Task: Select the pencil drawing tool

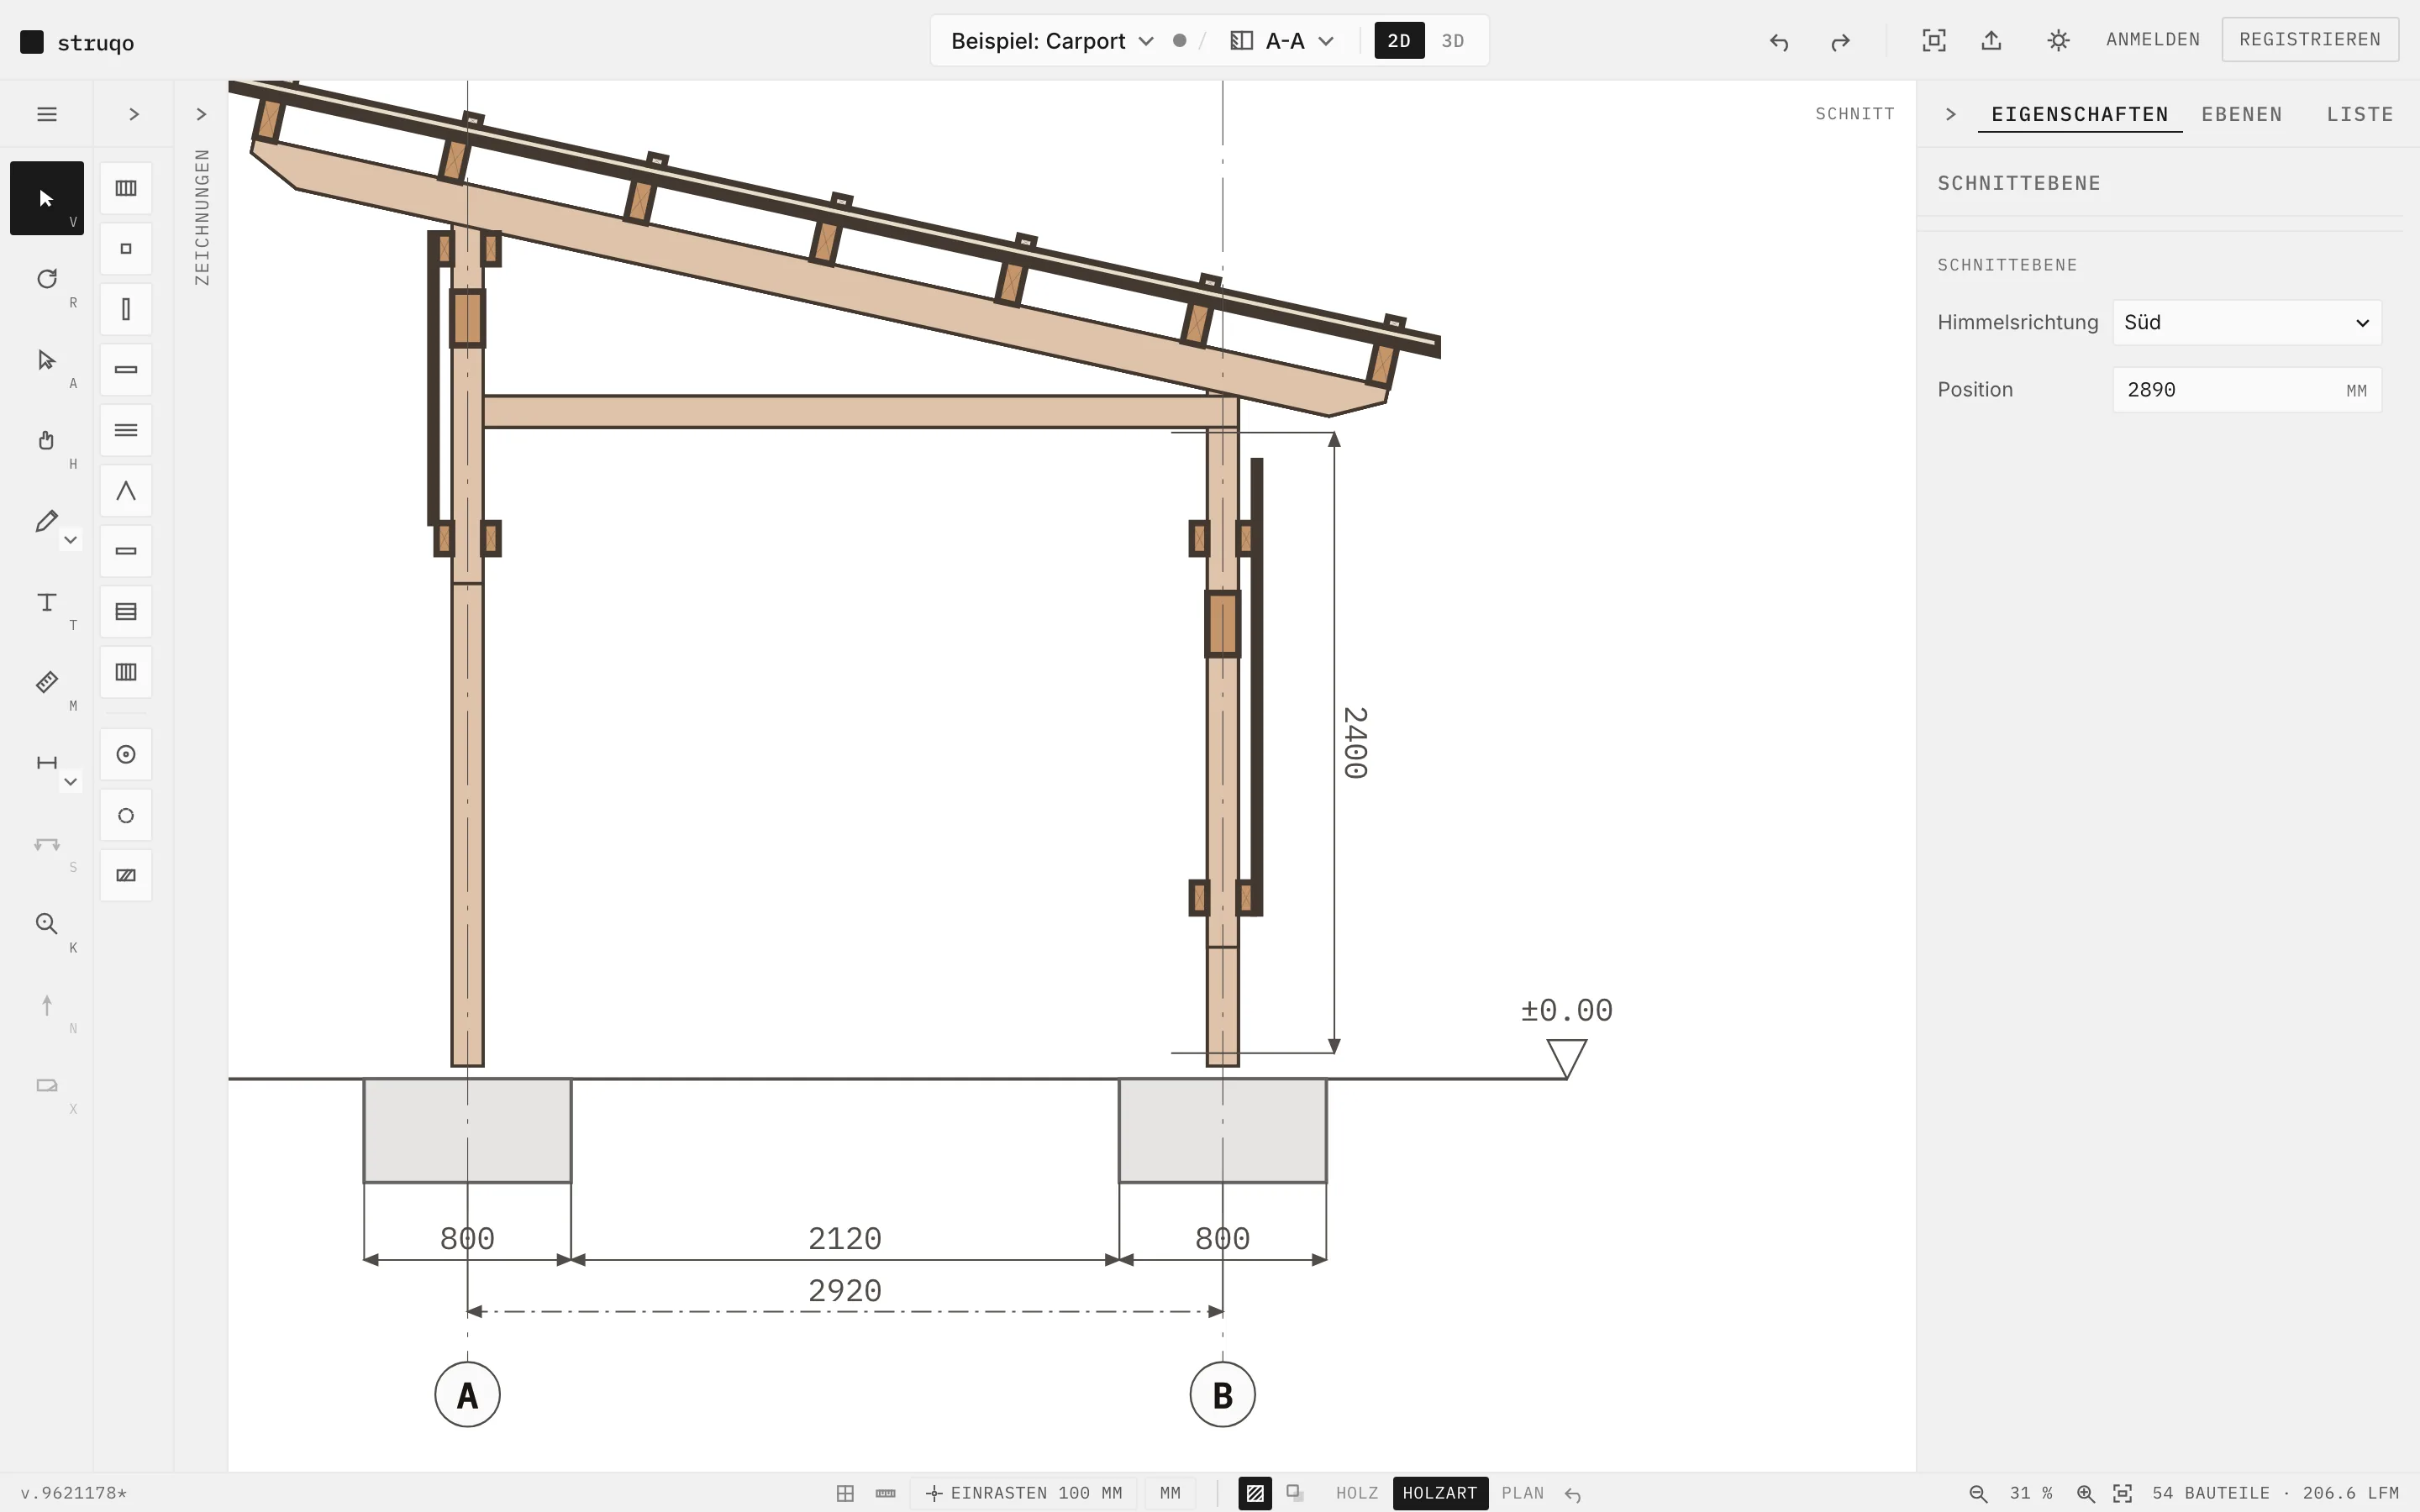Action: (x=45, y=521)
